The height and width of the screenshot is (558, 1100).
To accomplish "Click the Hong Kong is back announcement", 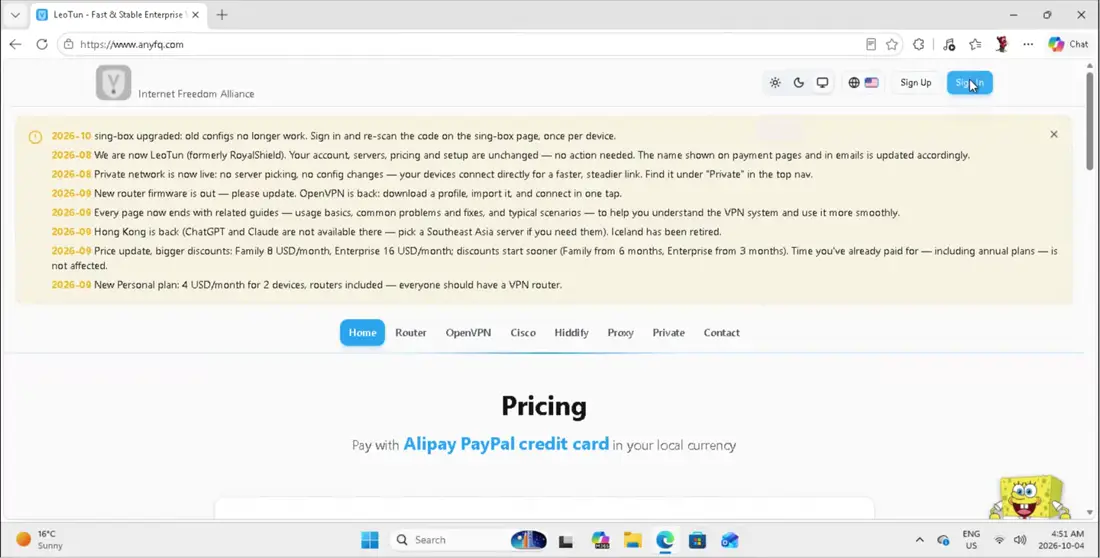I will point(387,232).
